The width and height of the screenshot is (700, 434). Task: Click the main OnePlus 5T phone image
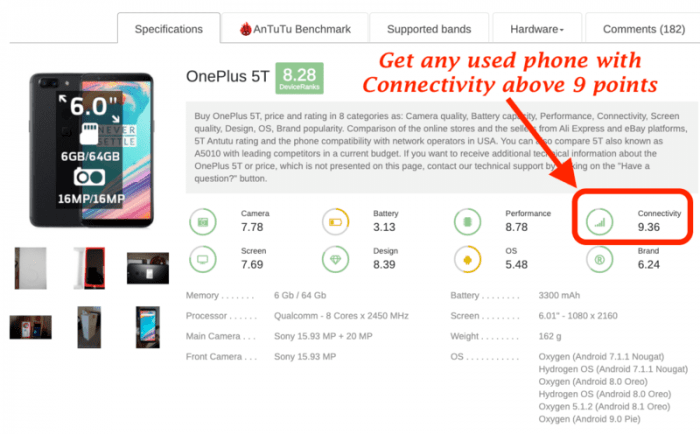(x=92, y=150)
